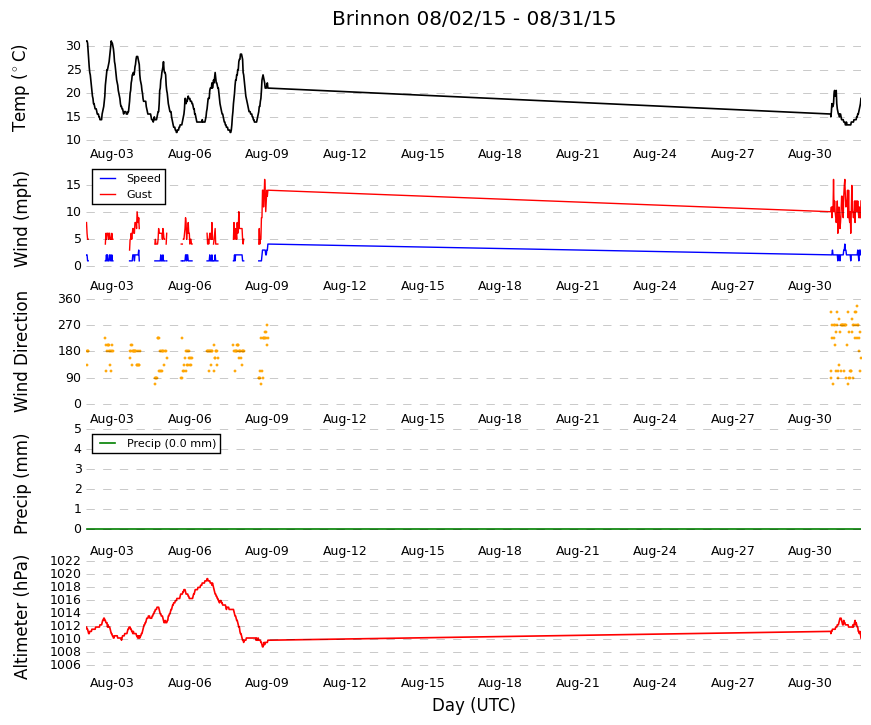
Task: Click the Gust legend entry in wind plot
Action: pos(126,194)
